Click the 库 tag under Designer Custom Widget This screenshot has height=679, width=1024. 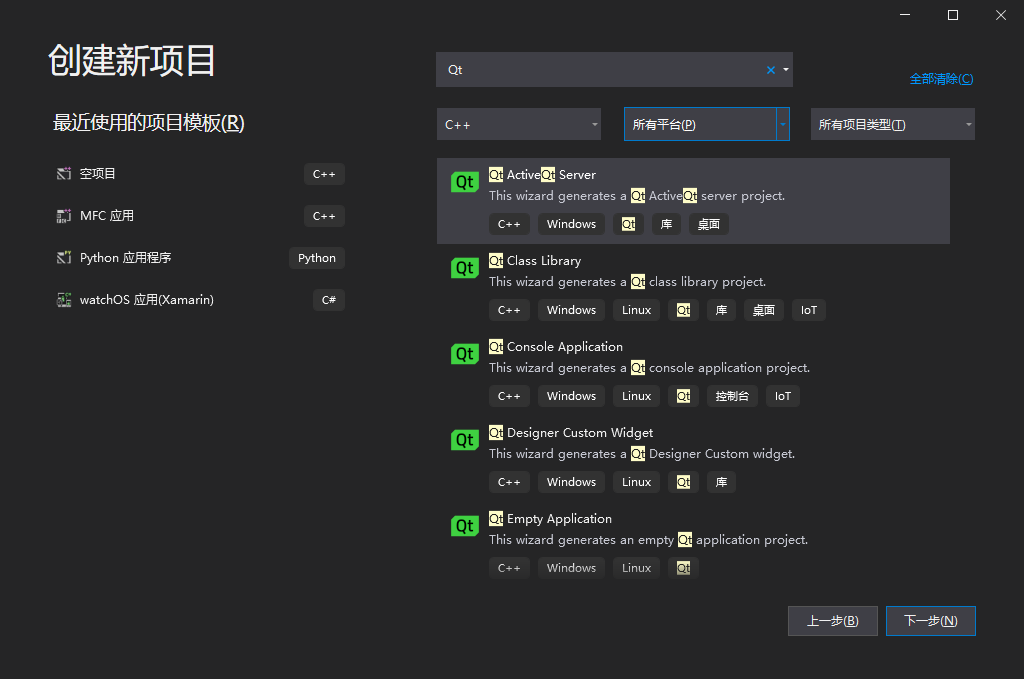[x=721, y=482]
